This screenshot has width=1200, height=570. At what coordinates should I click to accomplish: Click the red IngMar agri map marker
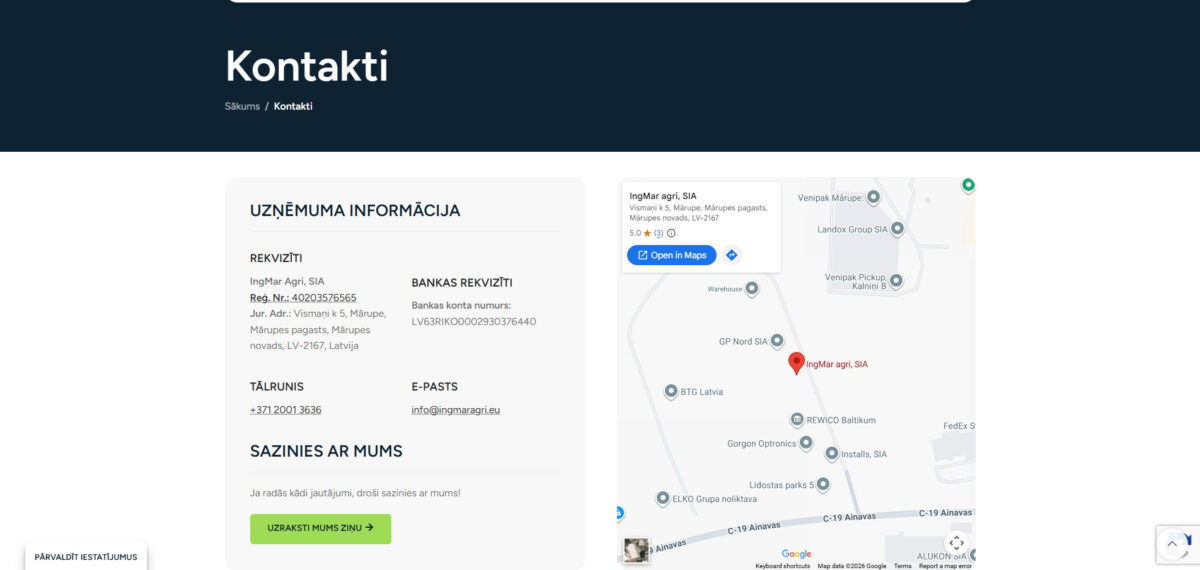click(x=796, y=363)
